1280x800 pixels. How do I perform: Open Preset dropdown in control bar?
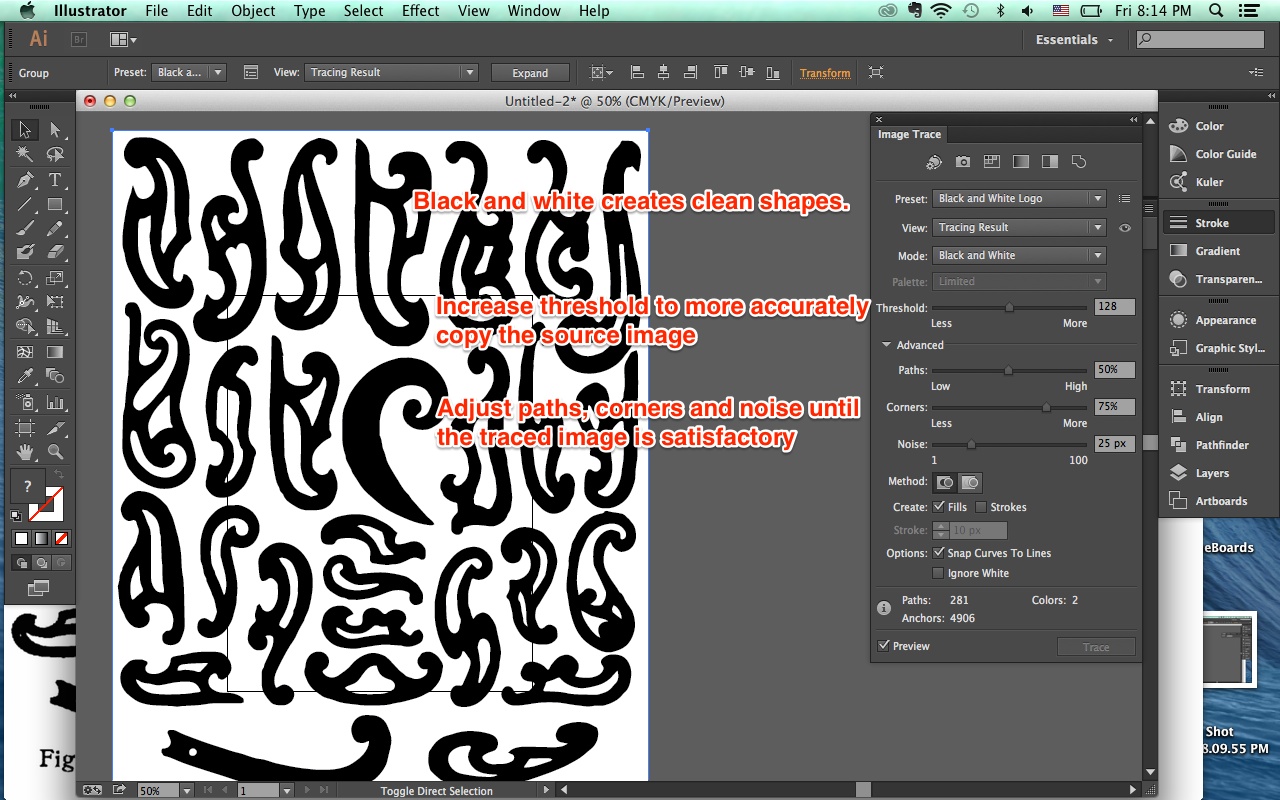click(190, 73)
